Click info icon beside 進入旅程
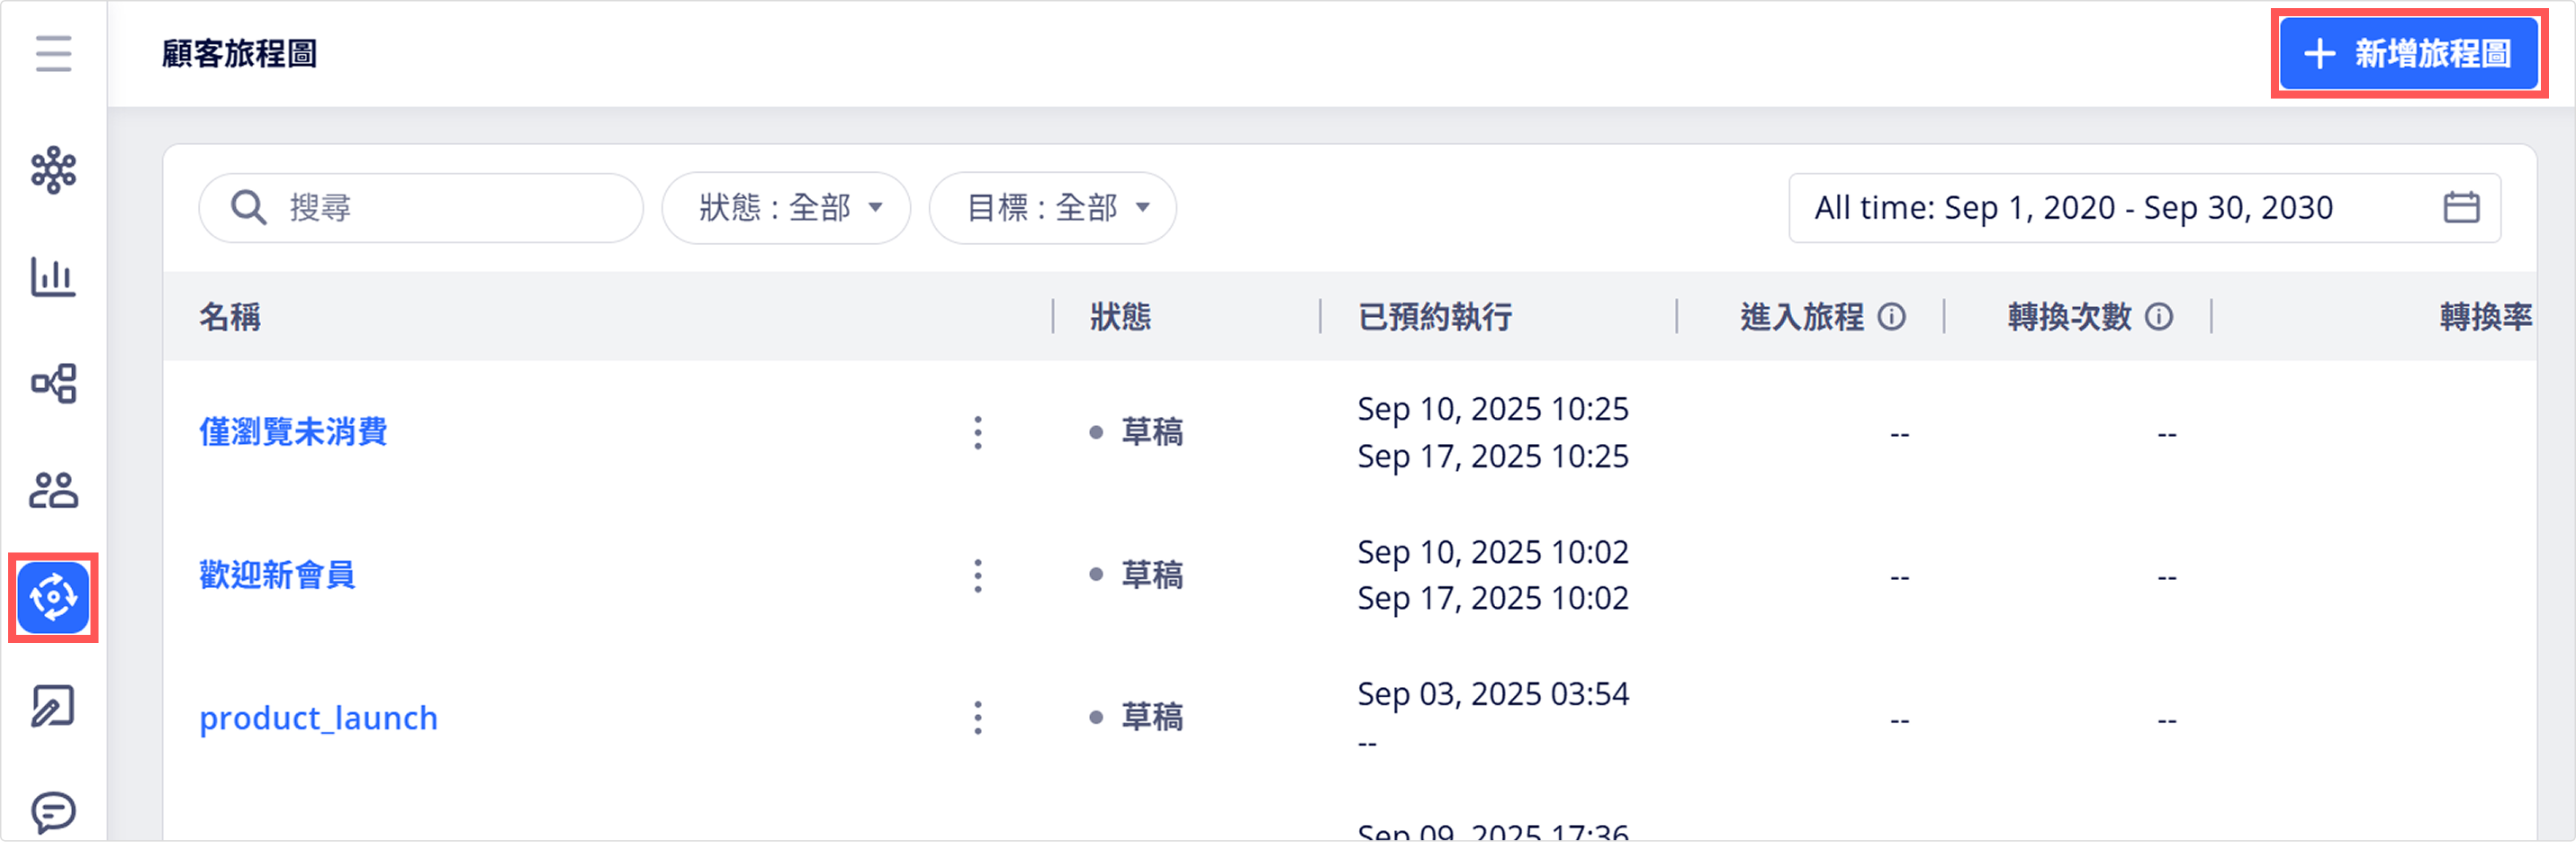This screenshot has height=842, width=2576. (x=1891, y=317)
